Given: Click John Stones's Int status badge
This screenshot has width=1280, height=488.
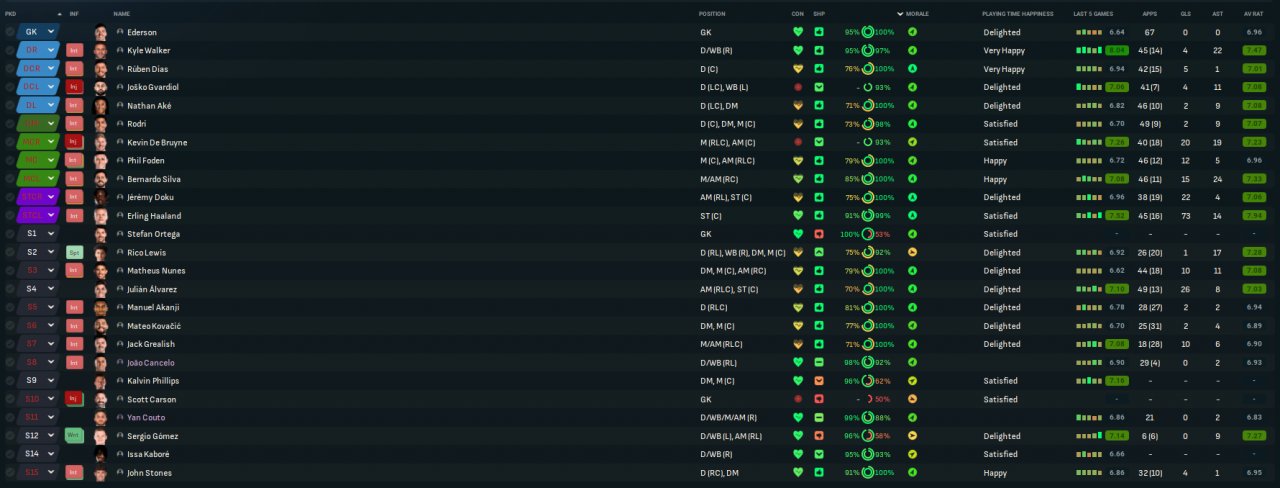Looking at the screenshot, I should click(x=74, y=472).
